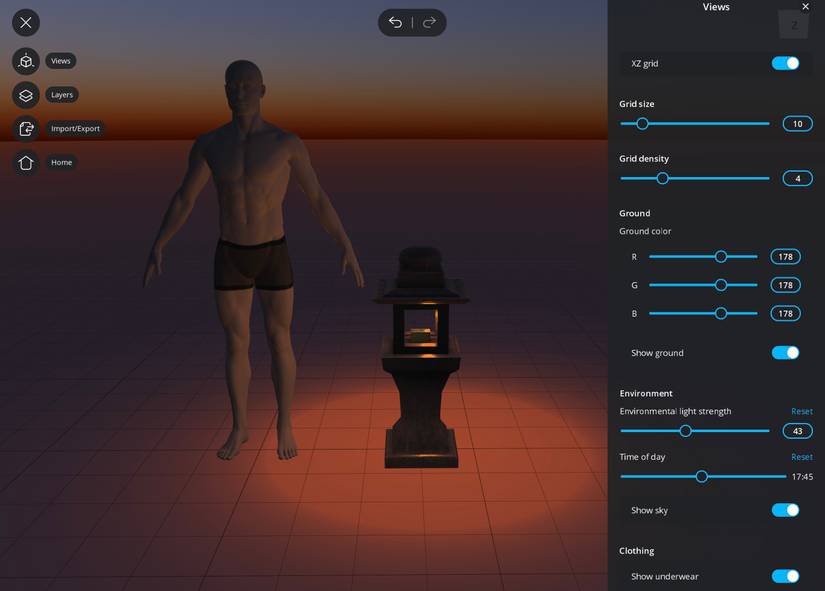This screenshot has height=591, width=825.
Task: Select the Views label button
Action: (61, 61)
